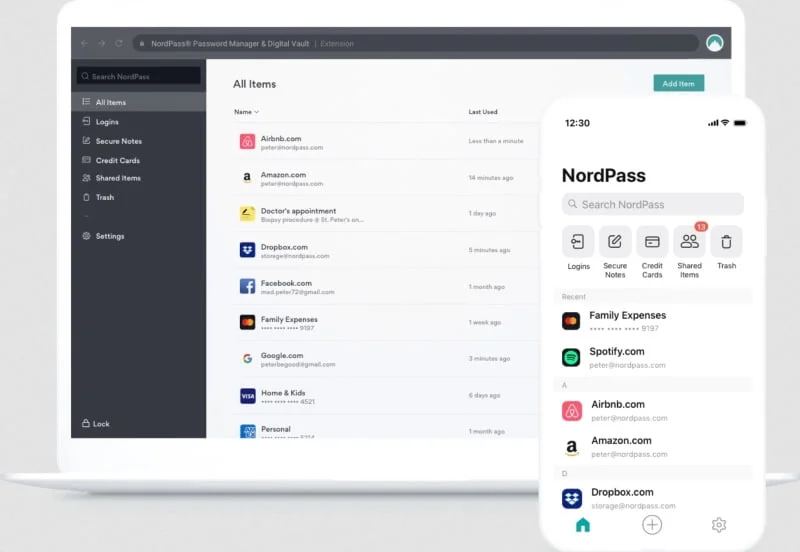Open the Facebook.com entry
Image resolution: width=800 pixels, height=552 pixels.
pyautogui.click(x=387, y=286)
